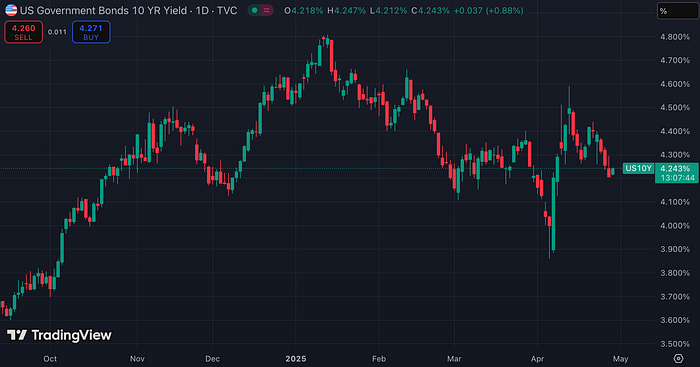The image size is (700, 367).
Task: Click the 13:07:44 countdown timer
Action: click(678, 178)
